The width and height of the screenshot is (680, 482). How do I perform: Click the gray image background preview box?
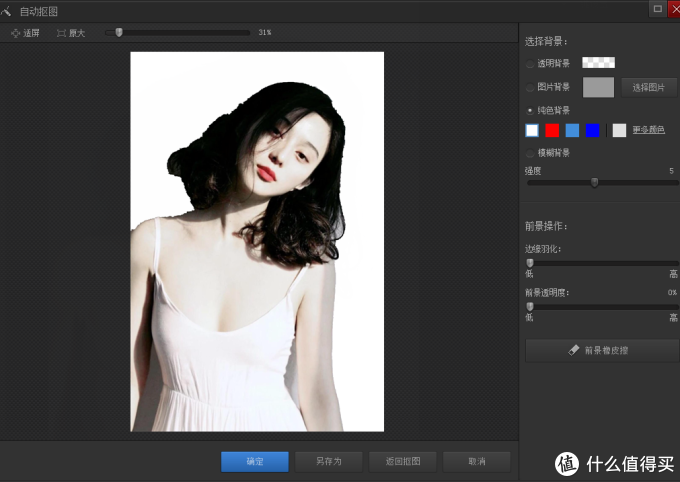(598, 88)
